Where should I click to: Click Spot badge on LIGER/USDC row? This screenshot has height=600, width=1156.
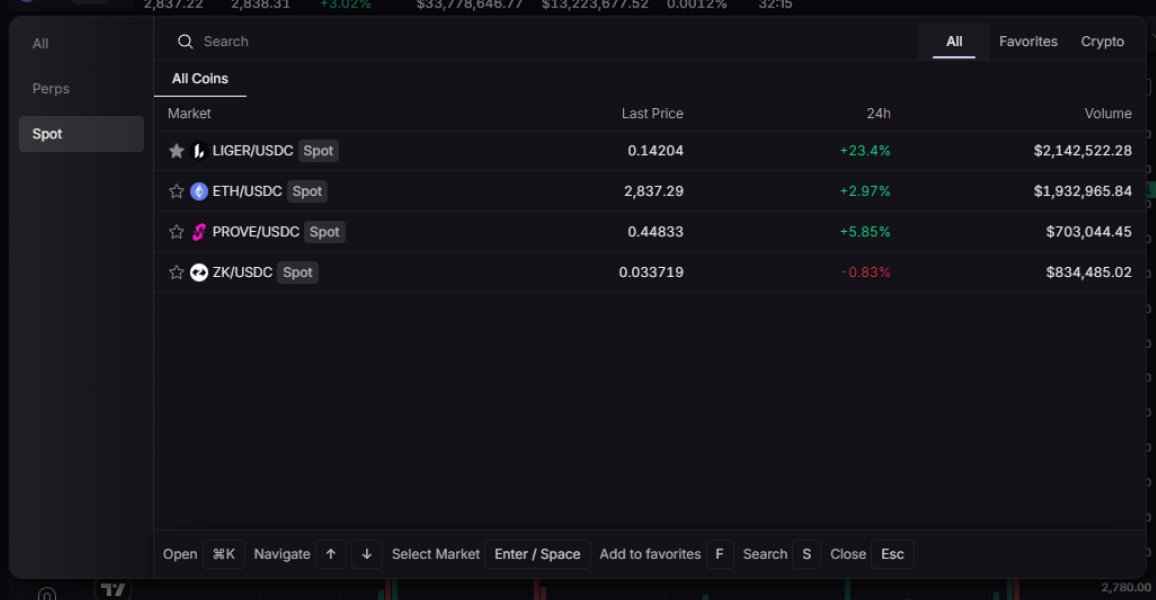(318, 151)
